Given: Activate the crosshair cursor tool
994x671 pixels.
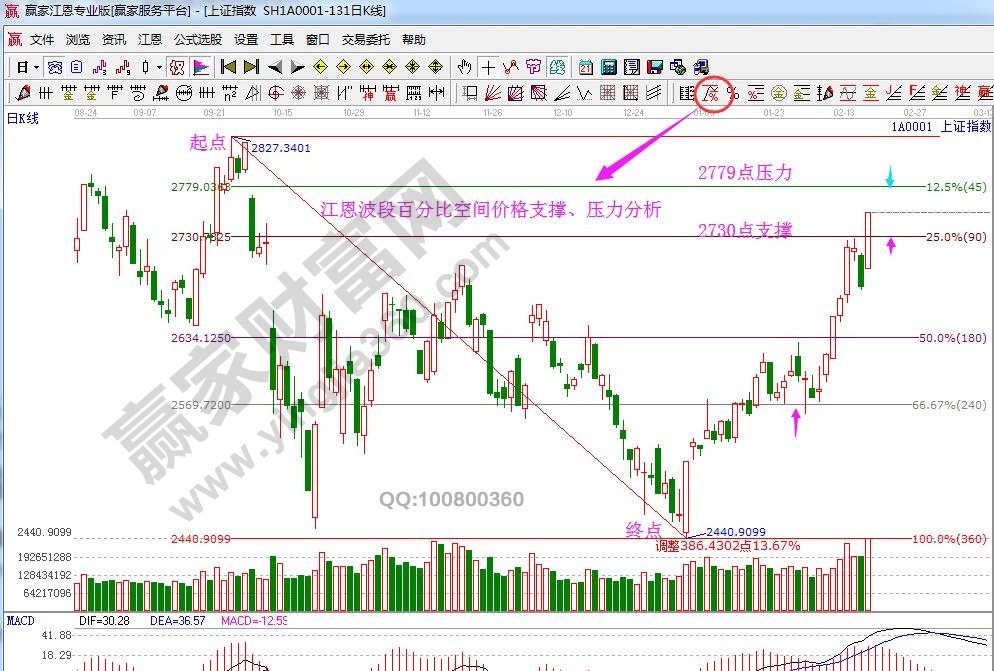Looking at the screenshot, I should 488,67.
